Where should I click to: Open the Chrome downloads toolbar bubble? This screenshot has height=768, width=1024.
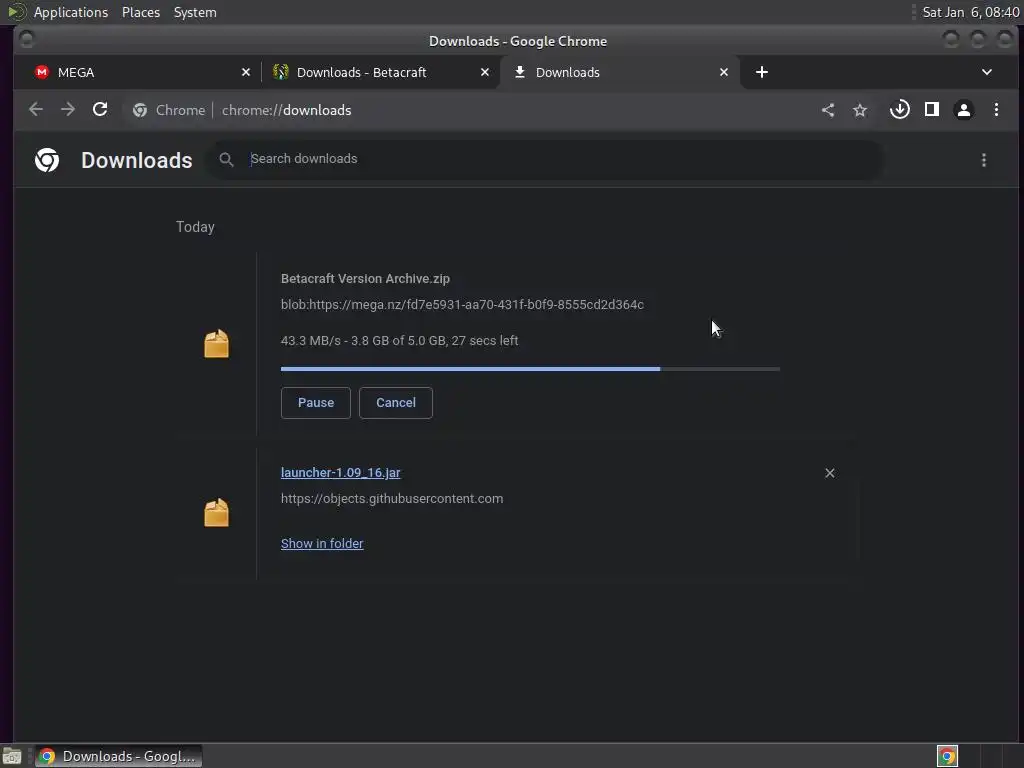click(900, 110)
